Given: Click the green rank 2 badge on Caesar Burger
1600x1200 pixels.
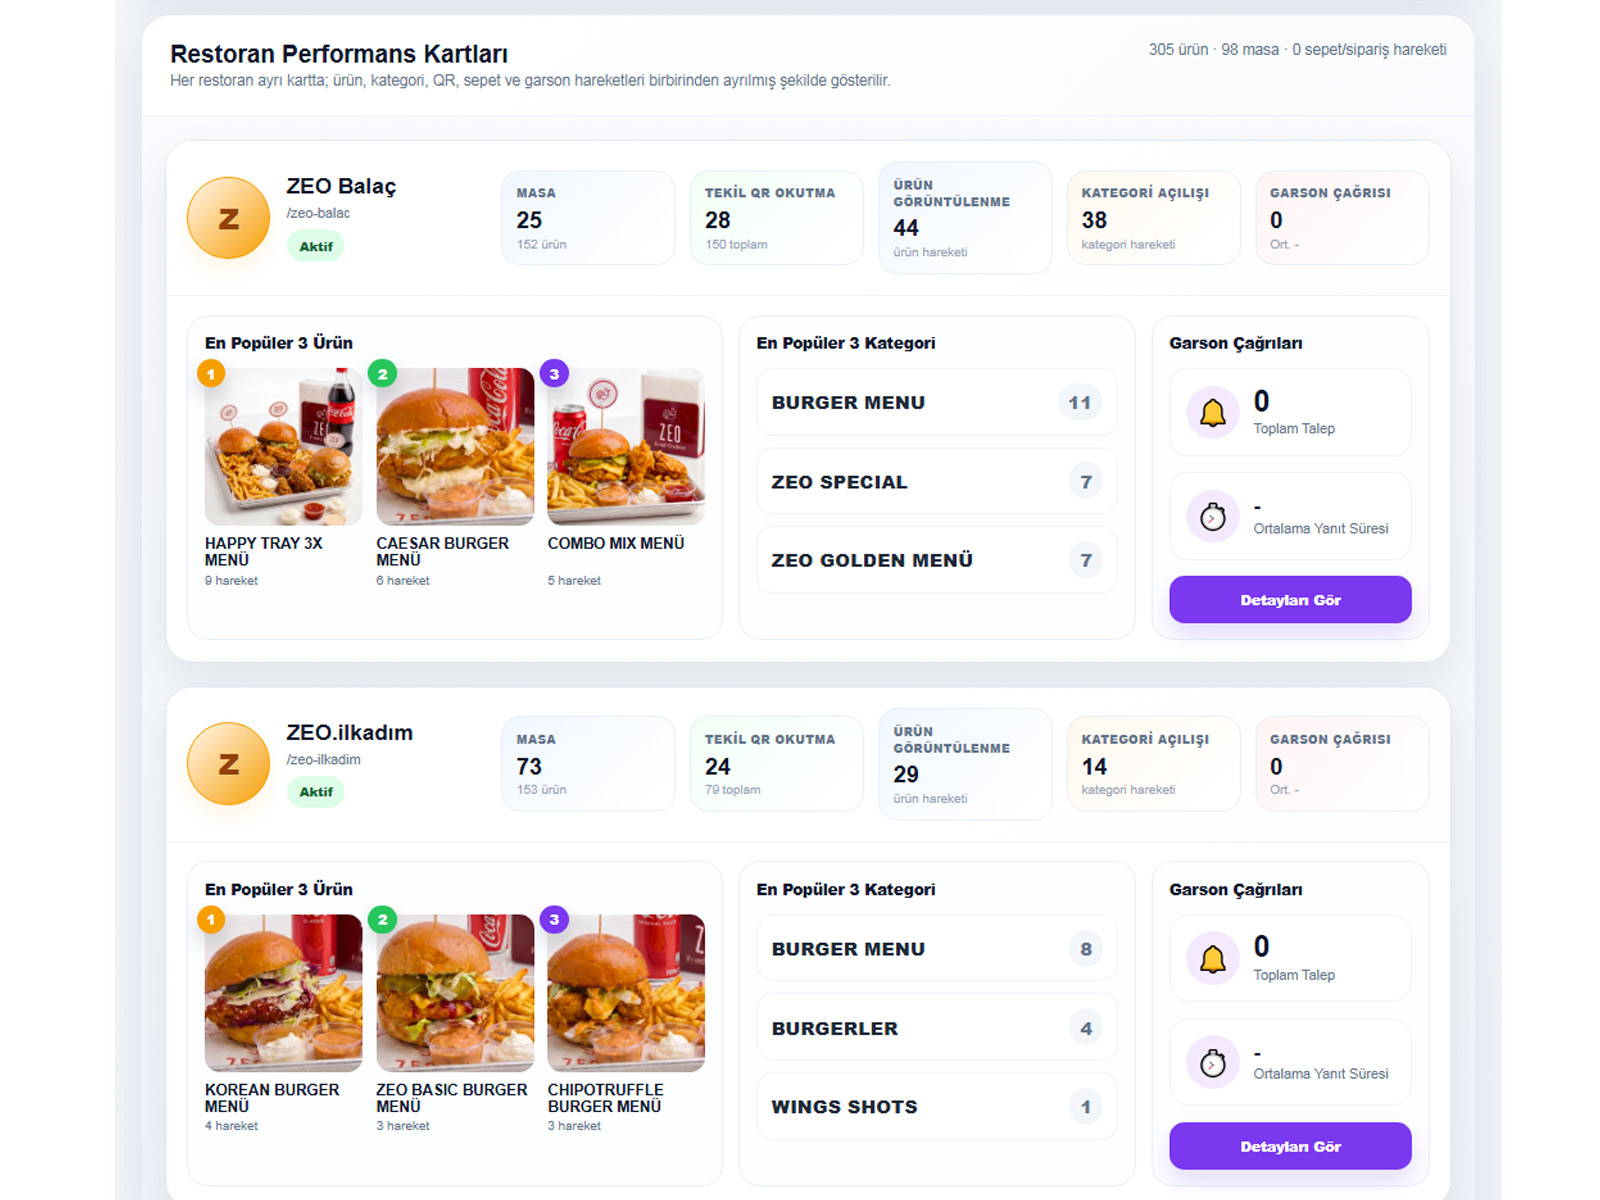Looking at the screenshot, I should pyautogui.click(x=382, y=374).
